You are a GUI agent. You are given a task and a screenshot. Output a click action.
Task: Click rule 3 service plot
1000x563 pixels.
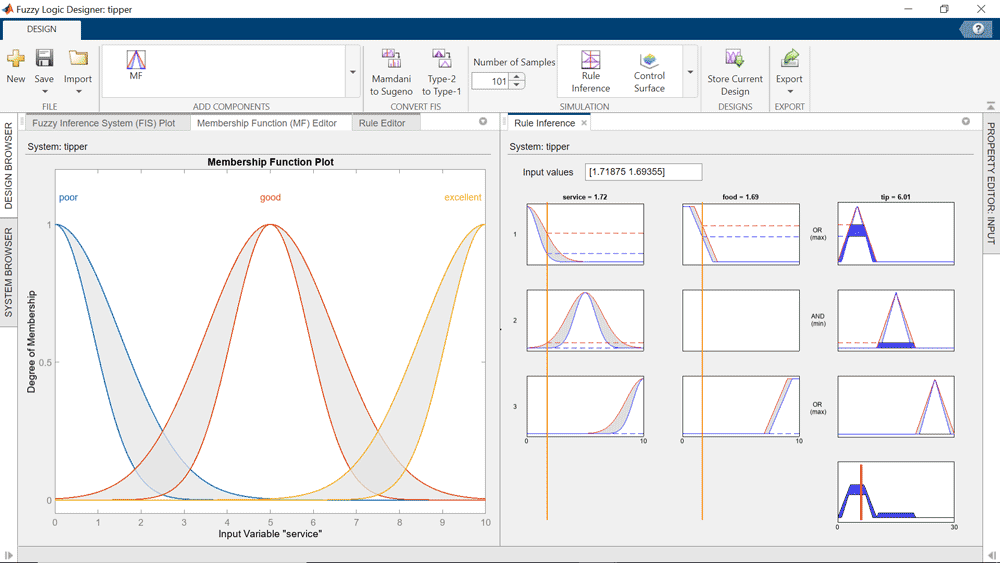point(585,406)
